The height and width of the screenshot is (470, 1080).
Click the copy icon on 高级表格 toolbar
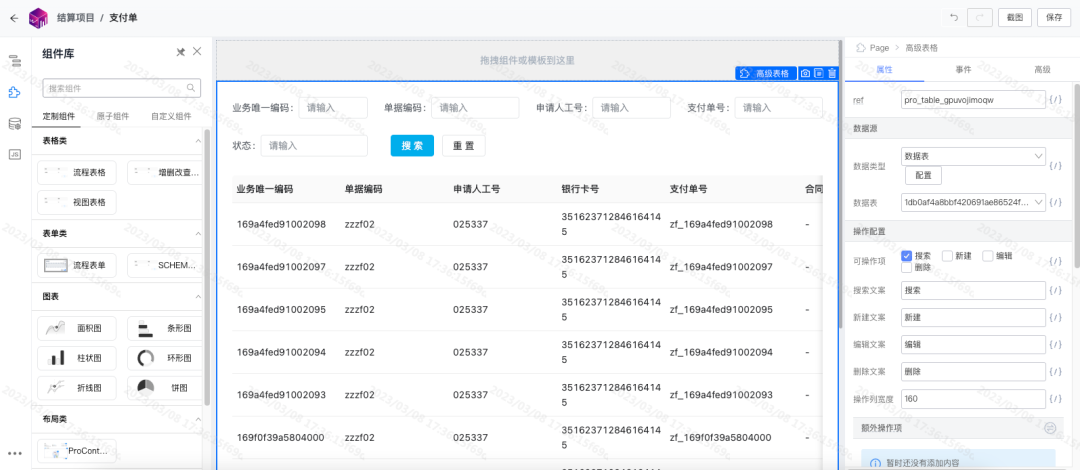(x=819, y=74)
